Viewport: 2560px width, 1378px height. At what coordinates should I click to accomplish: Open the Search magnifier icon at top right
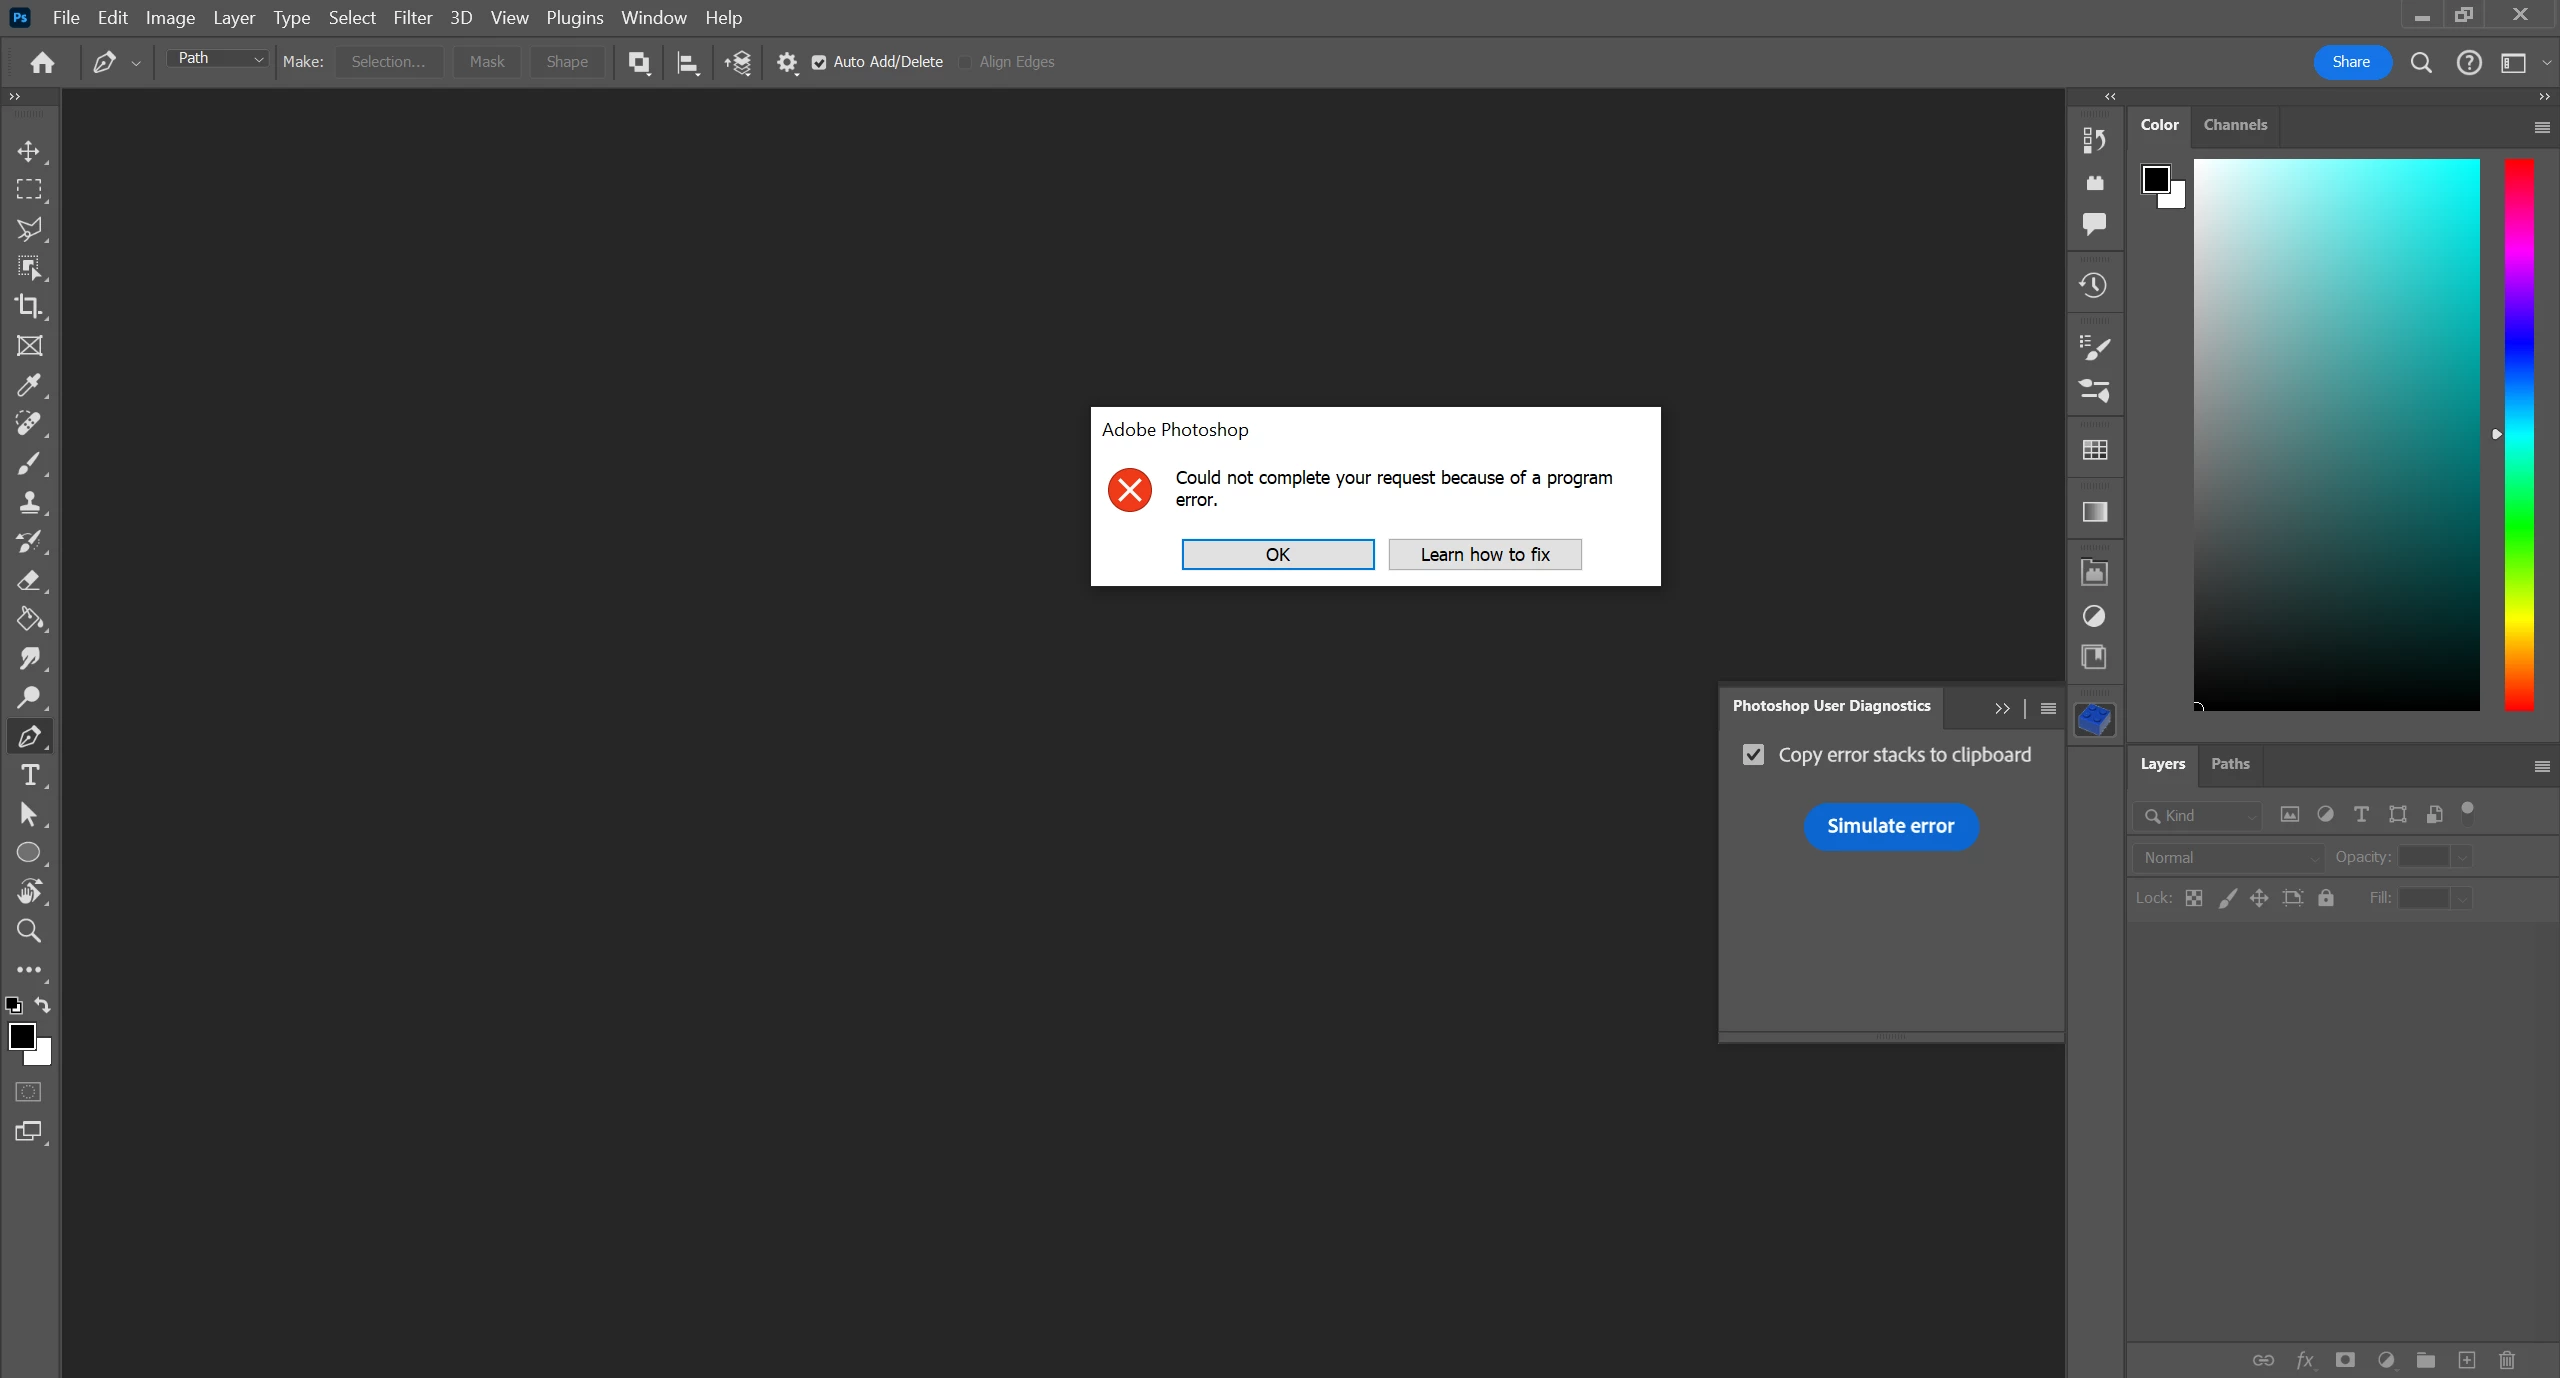tap(2421, 63)
